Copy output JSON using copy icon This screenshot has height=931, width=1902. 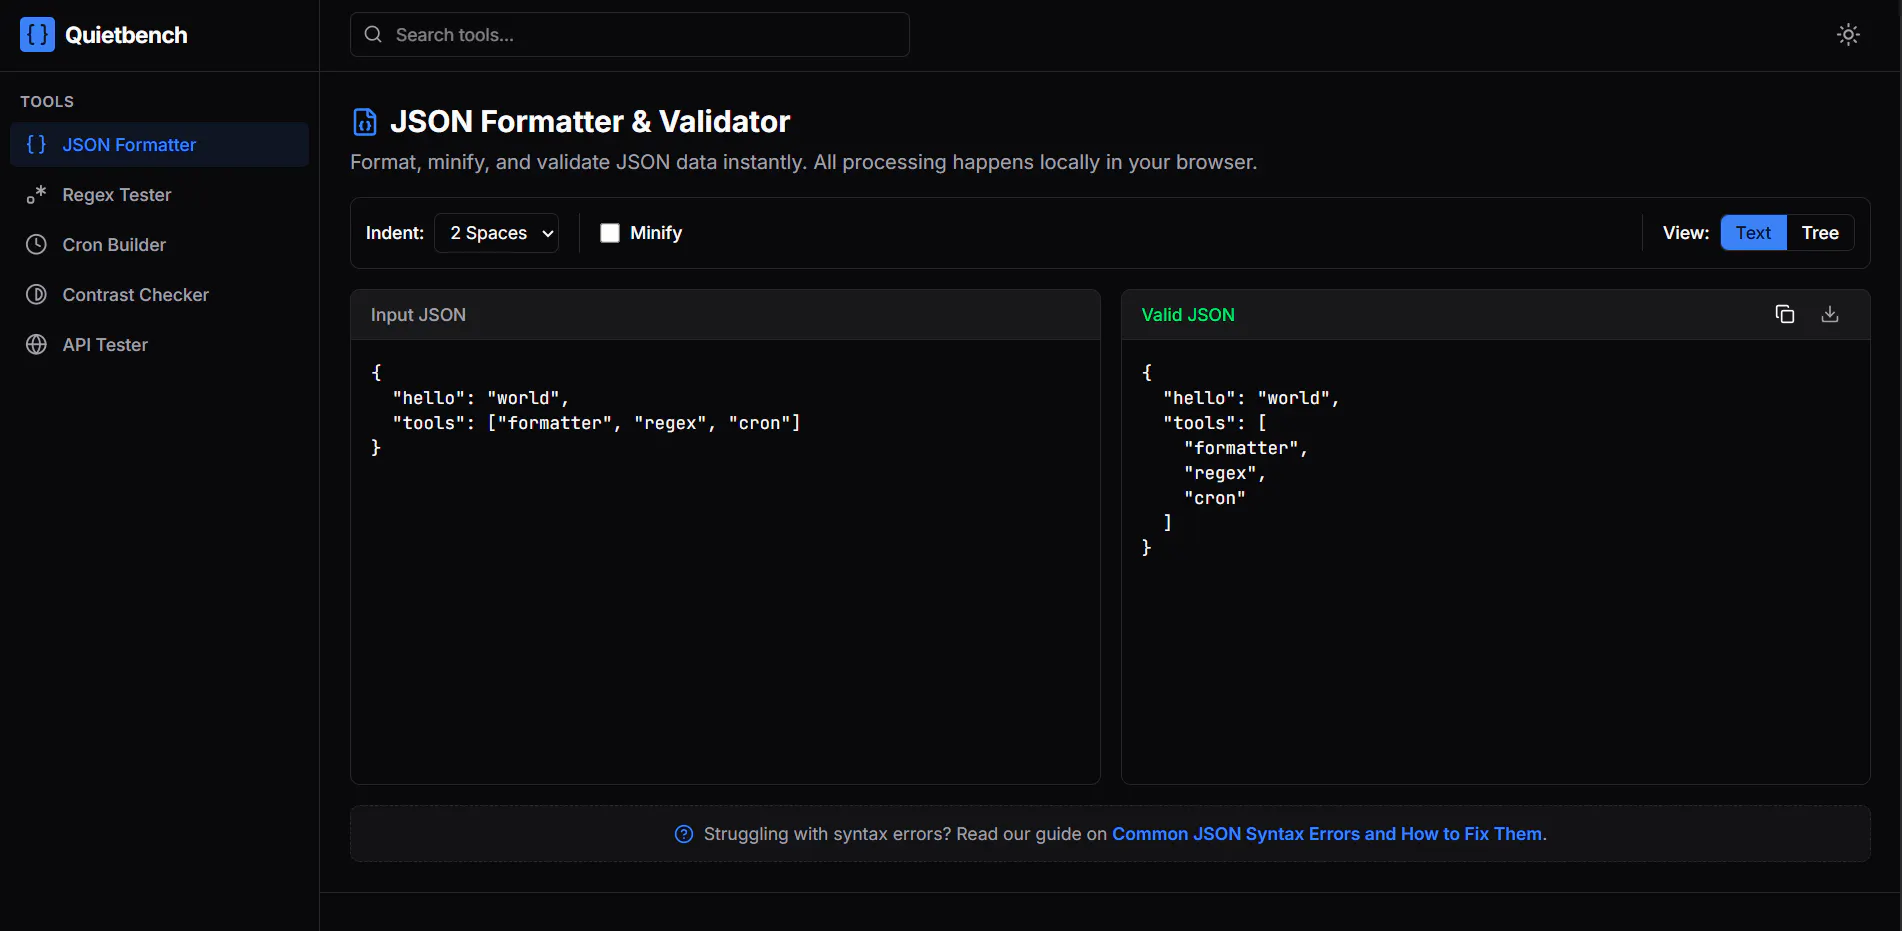pyautogui.click(x=1785, y=314)
